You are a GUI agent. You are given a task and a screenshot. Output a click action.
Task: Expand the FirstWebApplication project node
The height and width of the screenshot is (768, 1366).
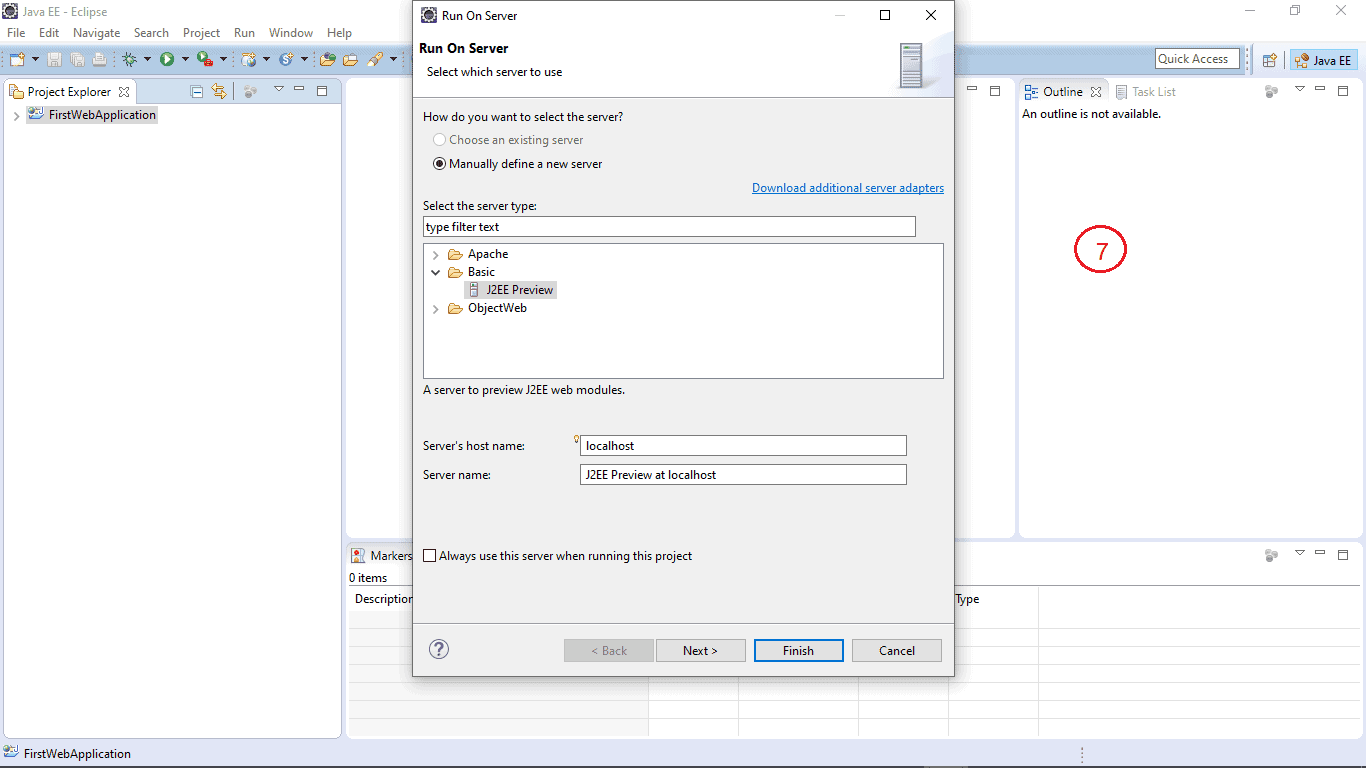(x=16, y=116)
